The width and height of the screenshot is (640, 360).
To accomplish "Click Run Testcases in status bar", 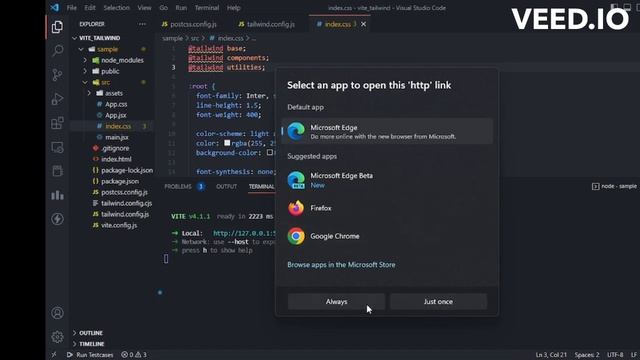I will 90,355.
